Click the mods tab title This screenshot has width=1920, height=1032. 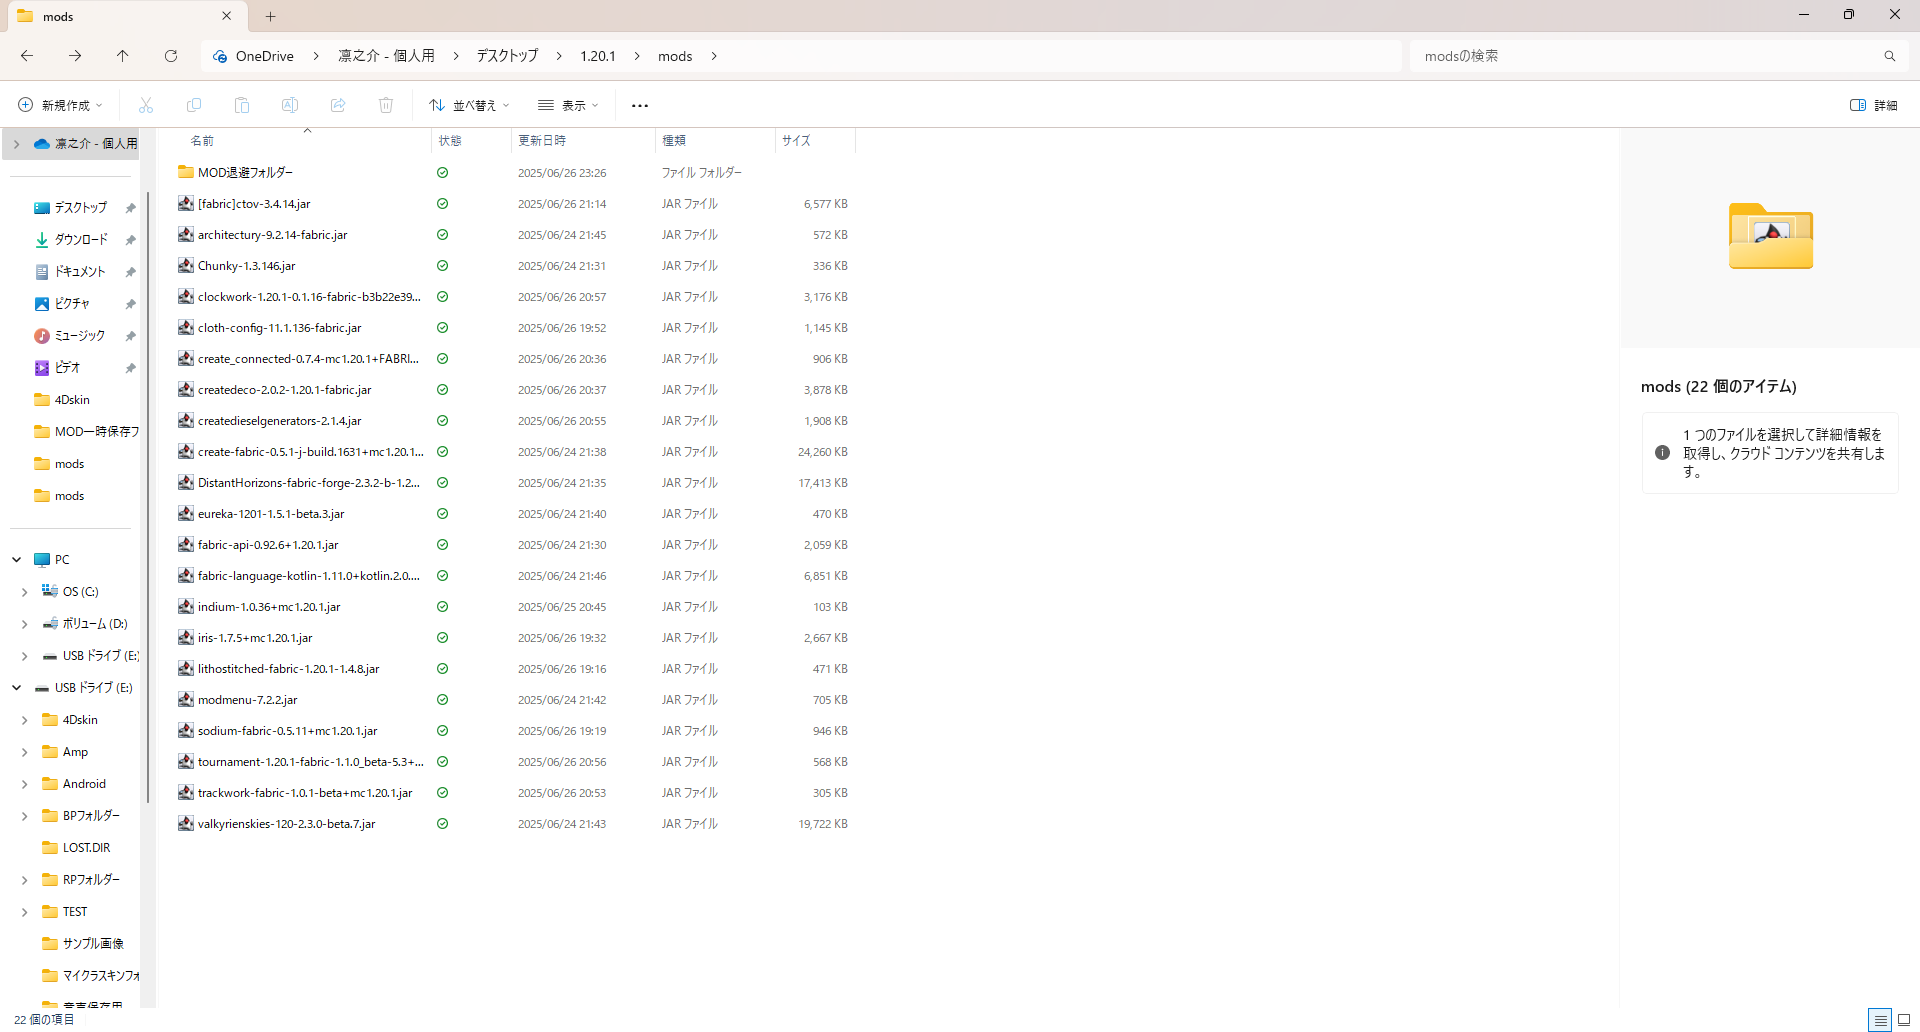point(58,16)
